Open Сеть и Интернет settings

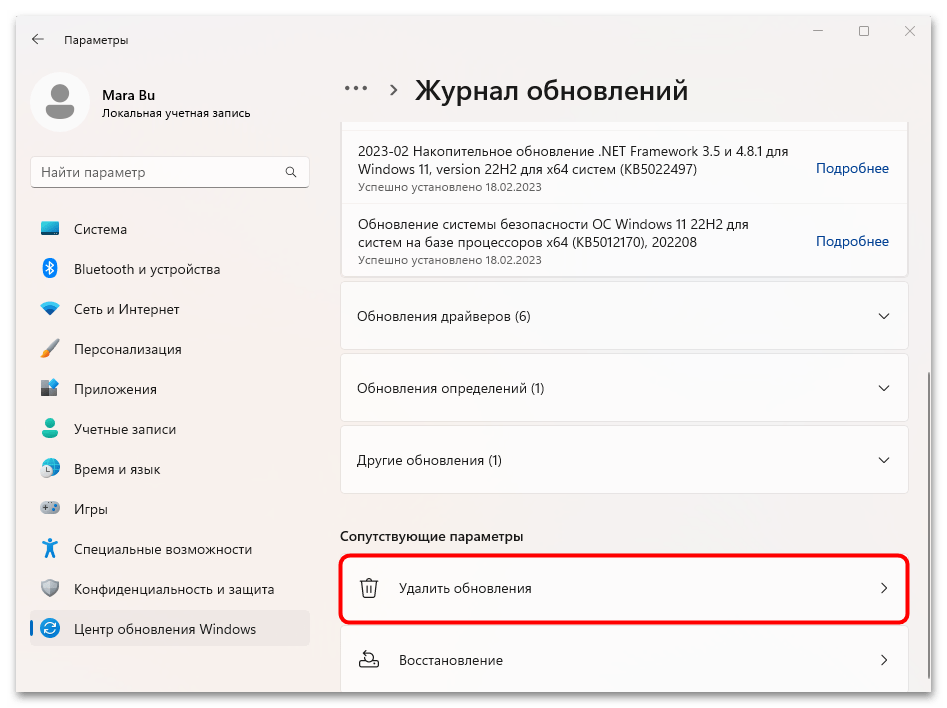pos(170,309)
